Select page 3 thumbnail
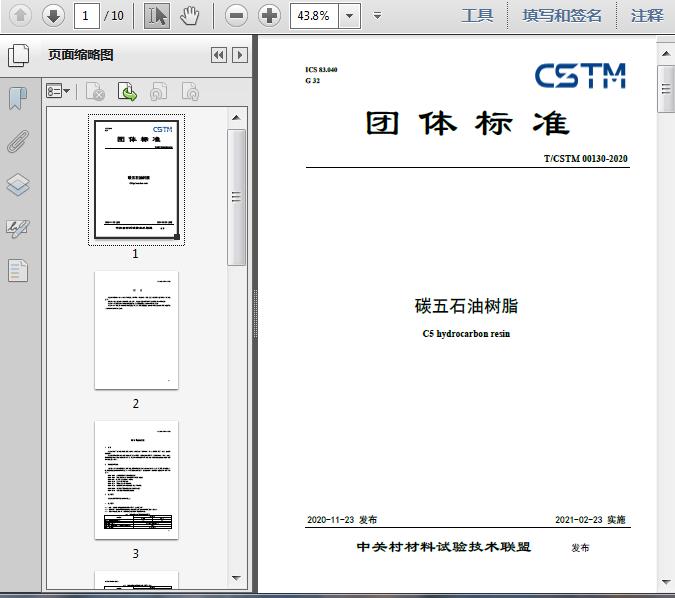675x598 pixels. tap(136, 480)
